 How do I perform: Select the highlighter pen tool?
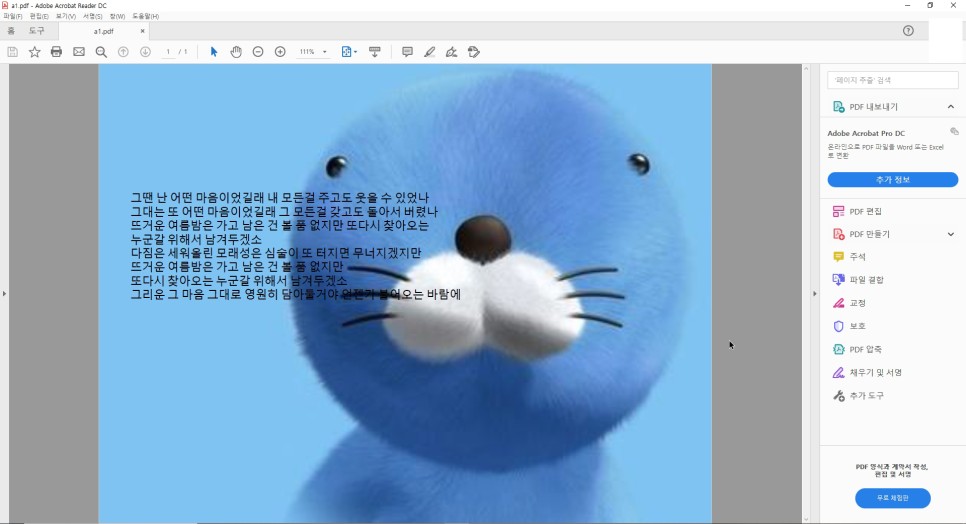pyautogui.click(x=429, y=52)
